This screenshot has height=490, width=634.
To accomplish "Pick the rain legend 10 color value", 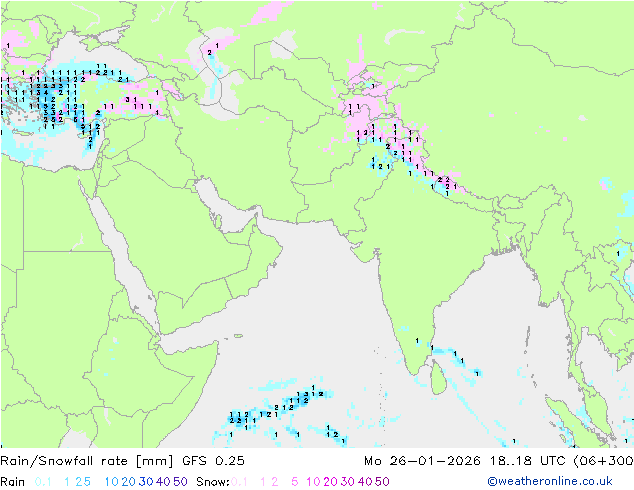I will tap(111, 482).
